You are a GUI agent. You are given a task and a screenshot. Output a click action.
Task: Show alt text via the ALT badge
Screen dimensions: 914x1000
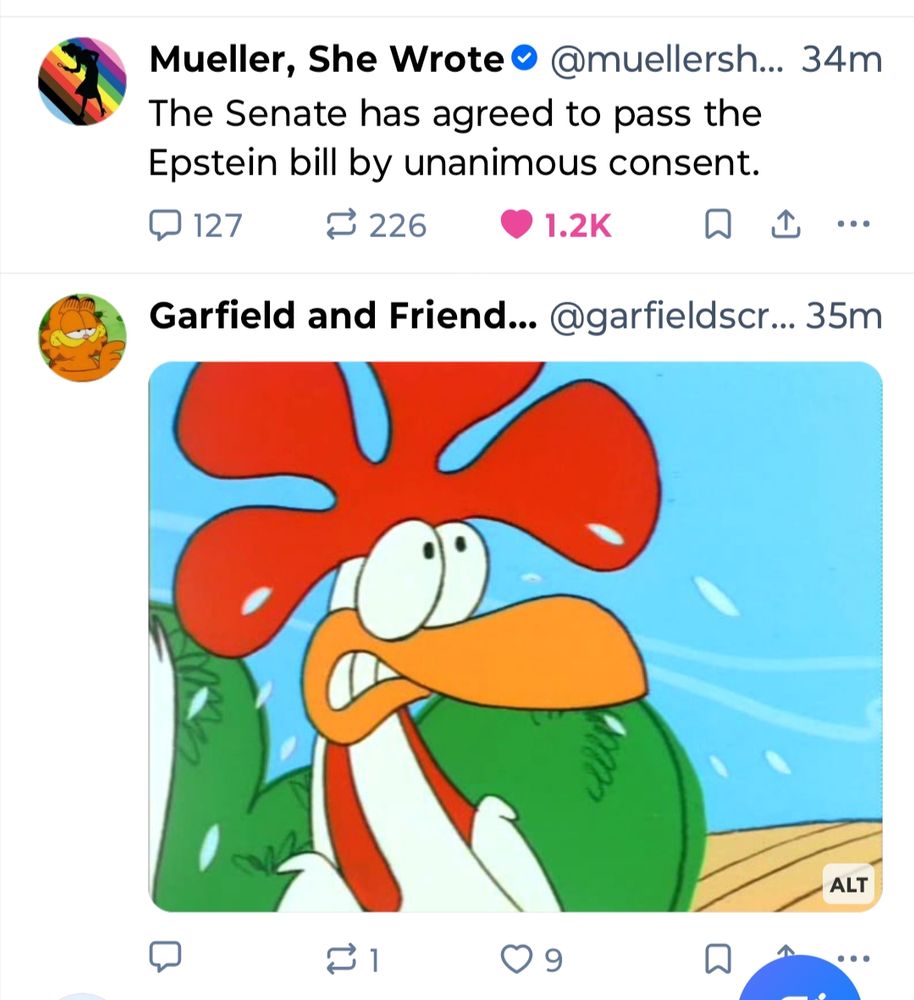click(x=847, y=884)
